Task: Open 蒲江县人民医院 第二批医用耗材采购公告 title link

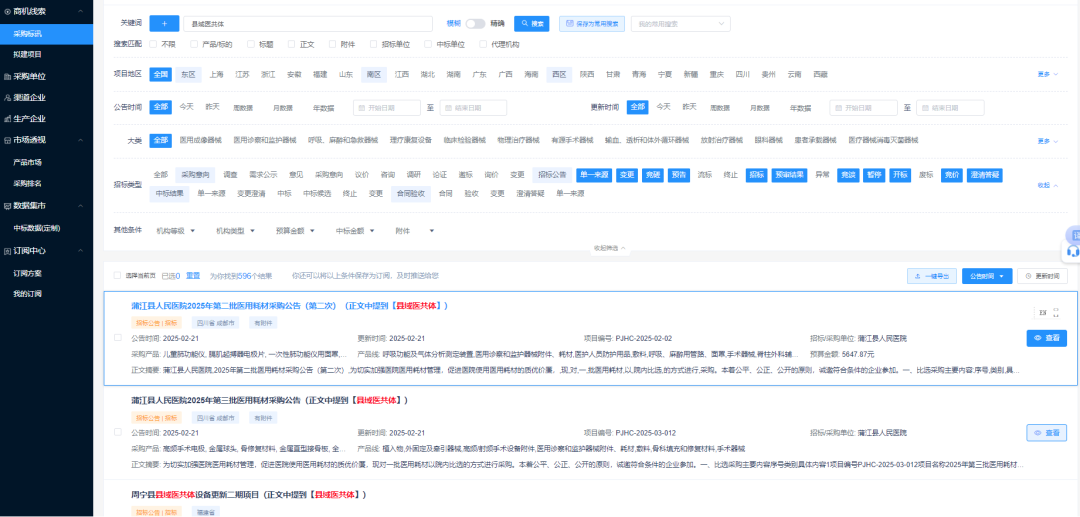Action: pos(290,306)
